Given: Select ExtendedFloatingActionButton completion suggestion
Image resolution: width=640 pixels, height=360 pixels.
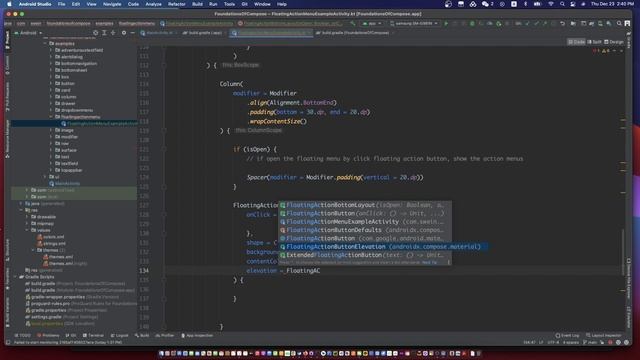Looking at the screenshot, I should pos(365,255).
